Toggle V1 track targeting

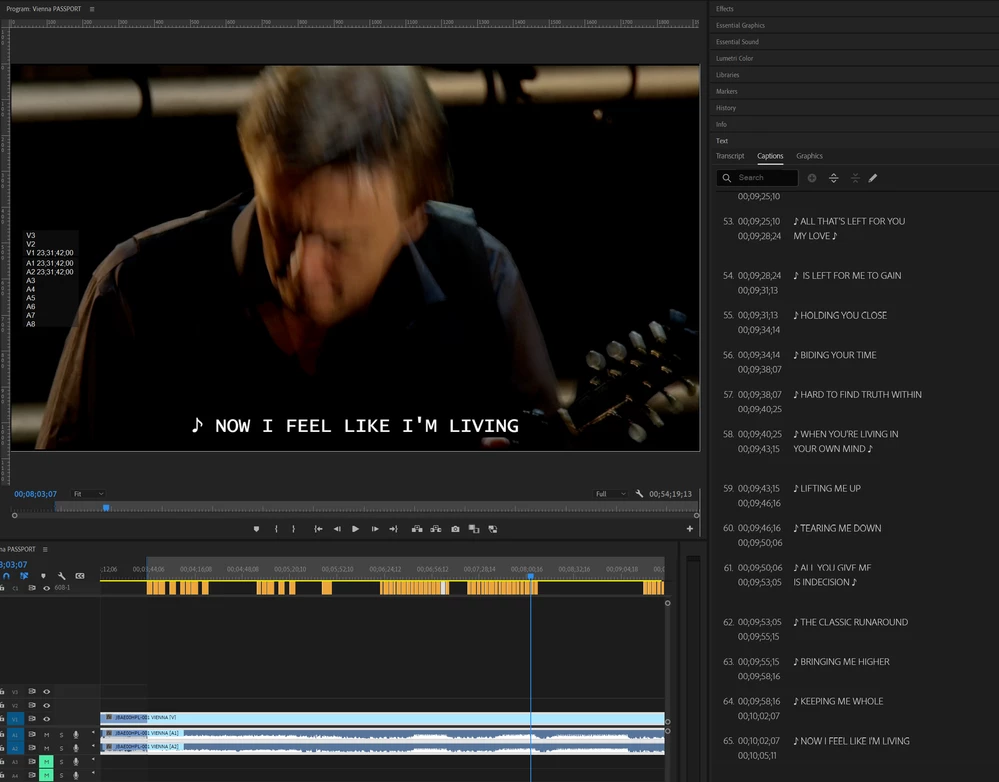coord(15,719)
